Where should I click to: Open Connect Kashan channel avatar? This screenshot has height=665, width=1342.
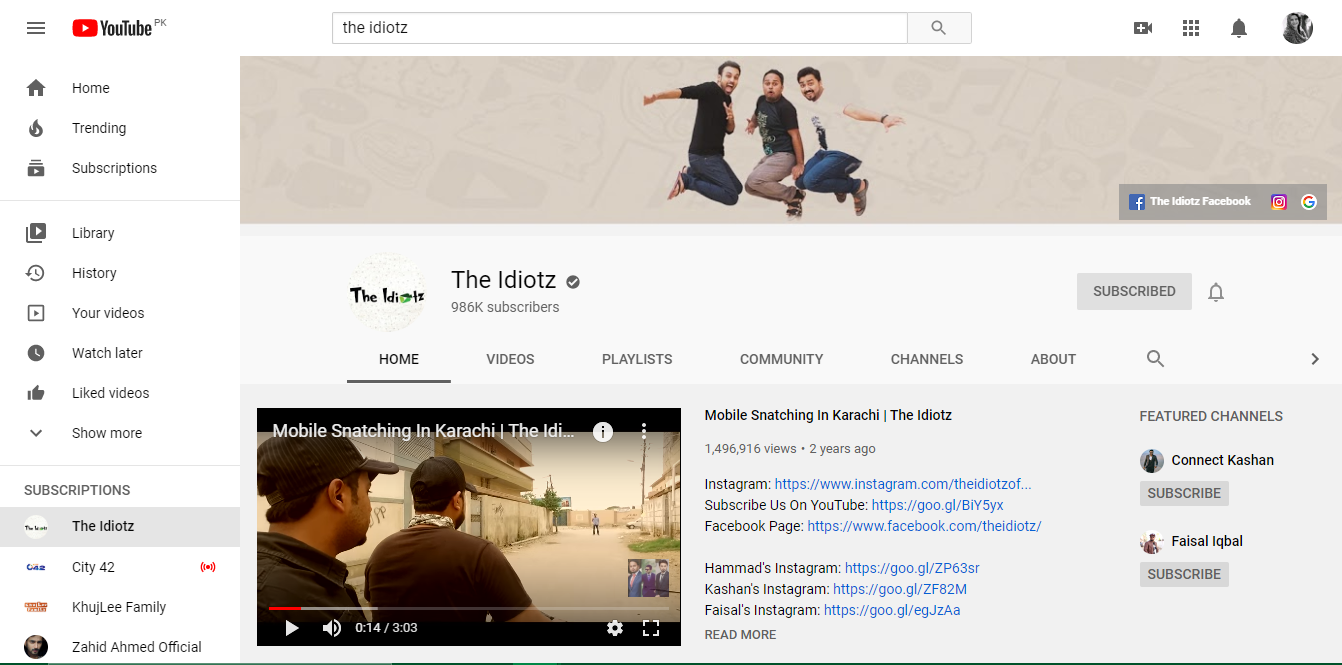(x=1152, y=461)
